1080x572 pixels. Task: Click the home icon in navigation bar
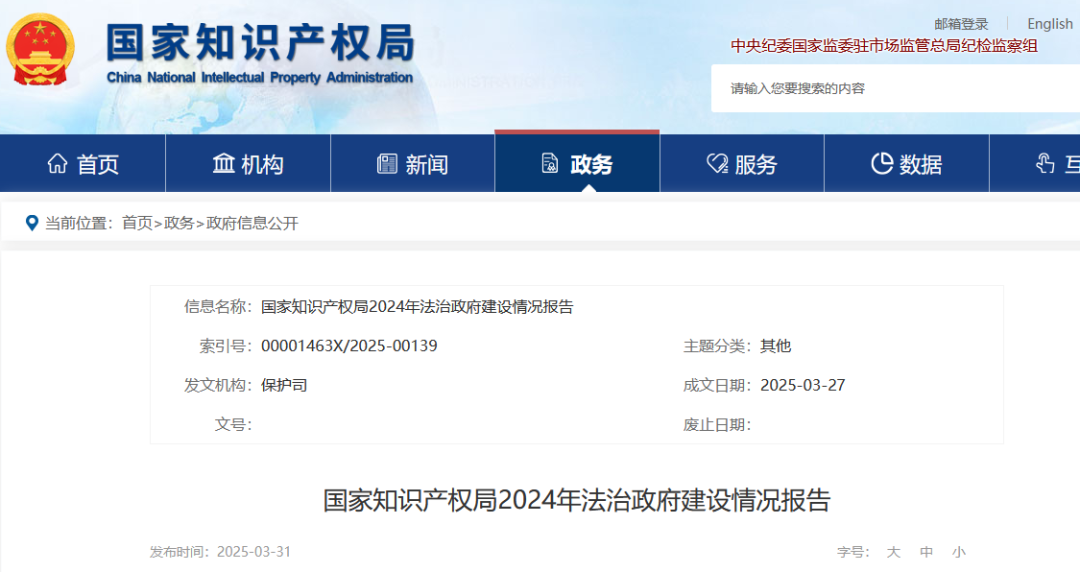point(58,164)
